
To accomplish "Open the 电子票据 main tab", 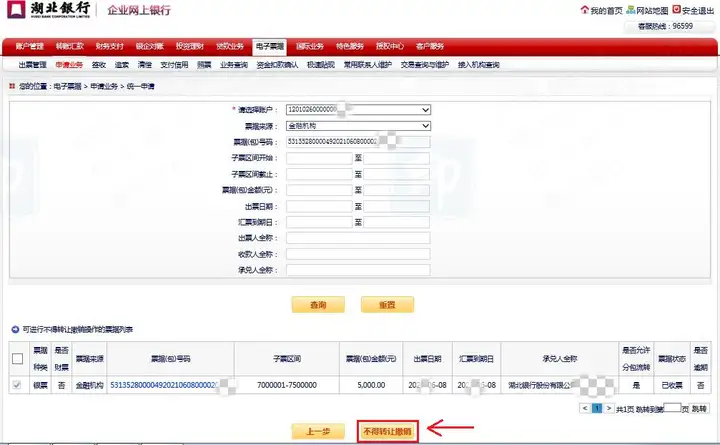I will click(x=268, y=46).
